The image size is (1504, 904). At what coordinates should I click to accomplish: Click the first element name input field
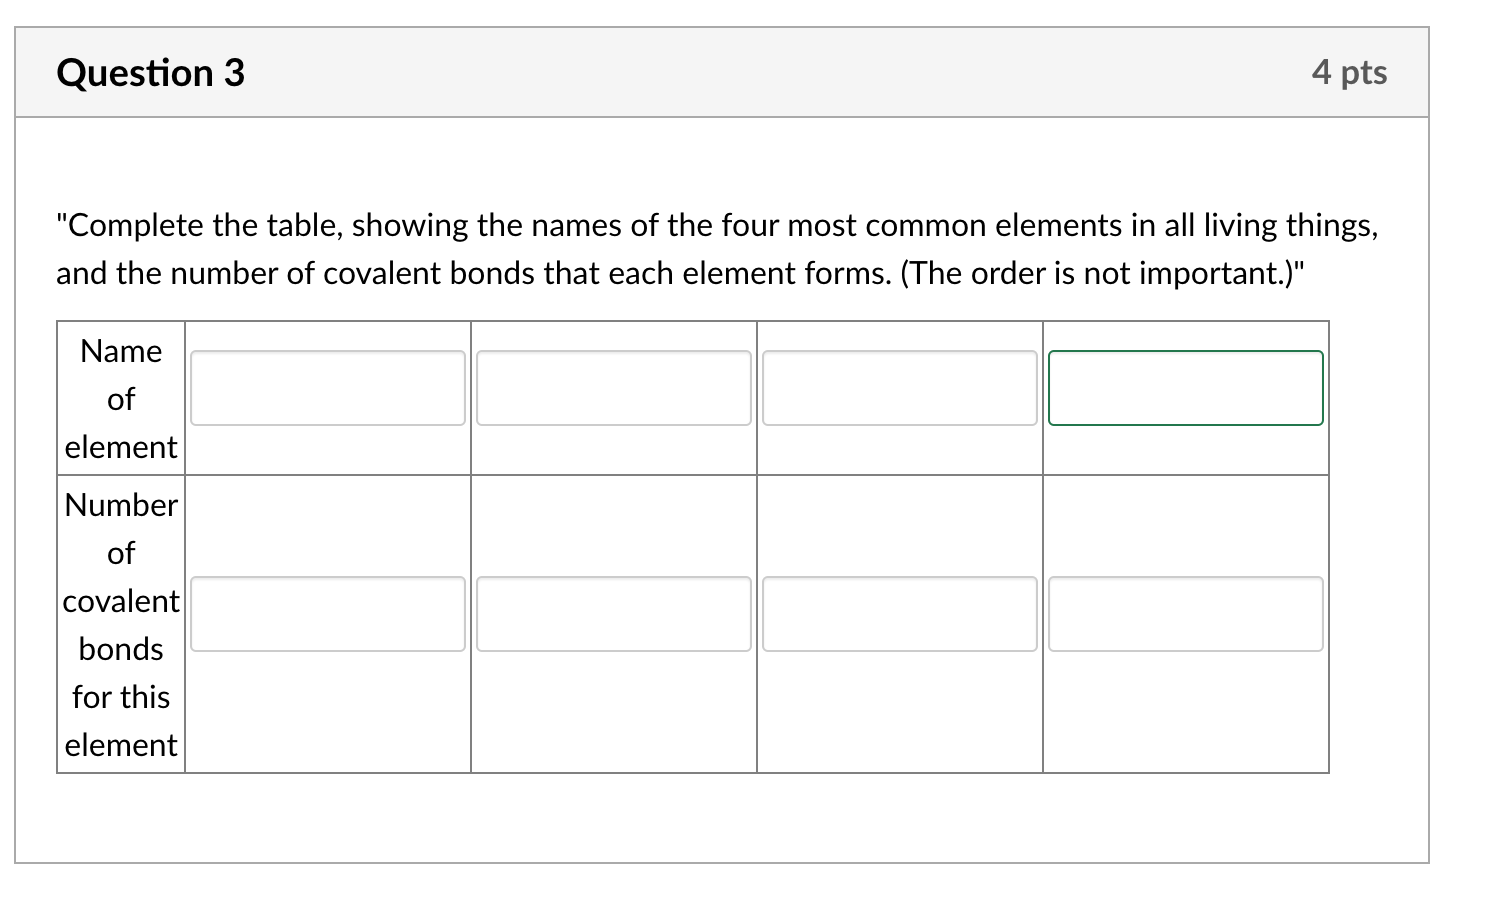pos(328,388)
